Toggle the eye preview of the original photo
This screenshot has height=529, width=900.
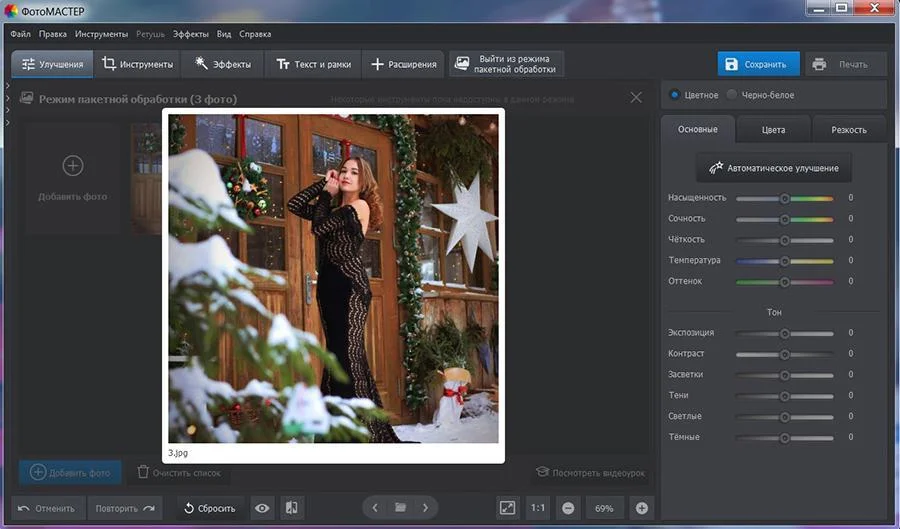(262, 508)
